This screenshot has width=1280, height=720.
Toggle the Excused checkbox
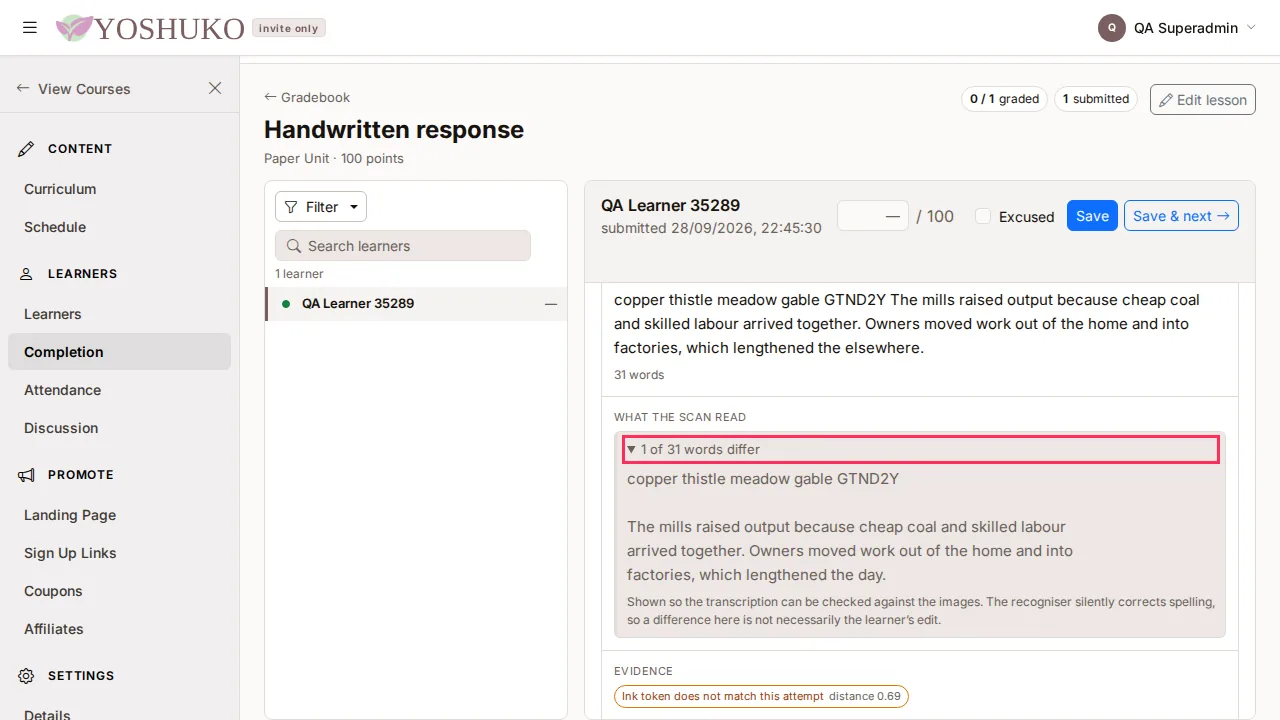pos(983,216)
